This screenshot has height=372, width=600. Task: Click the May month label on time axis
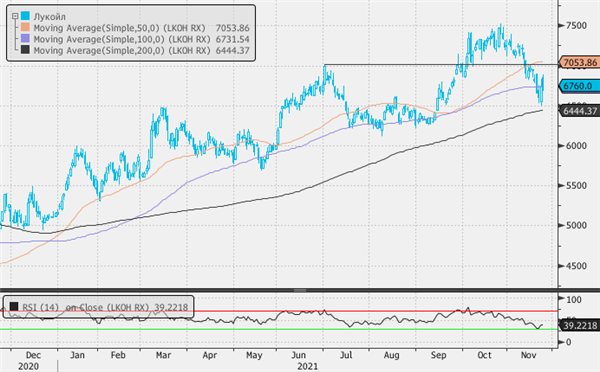pos(254,356)
